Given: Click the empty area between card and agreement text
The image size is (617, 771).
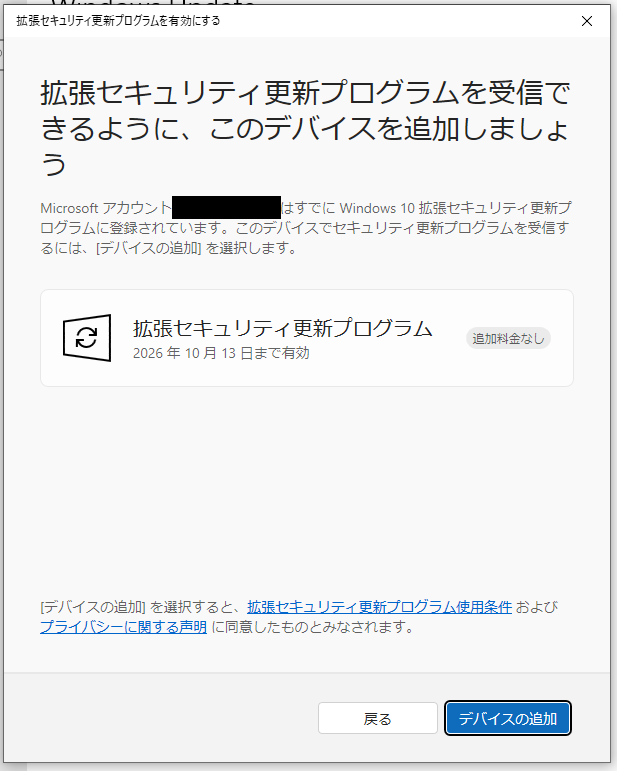Looking at the screenshot, I should [305, 490].
